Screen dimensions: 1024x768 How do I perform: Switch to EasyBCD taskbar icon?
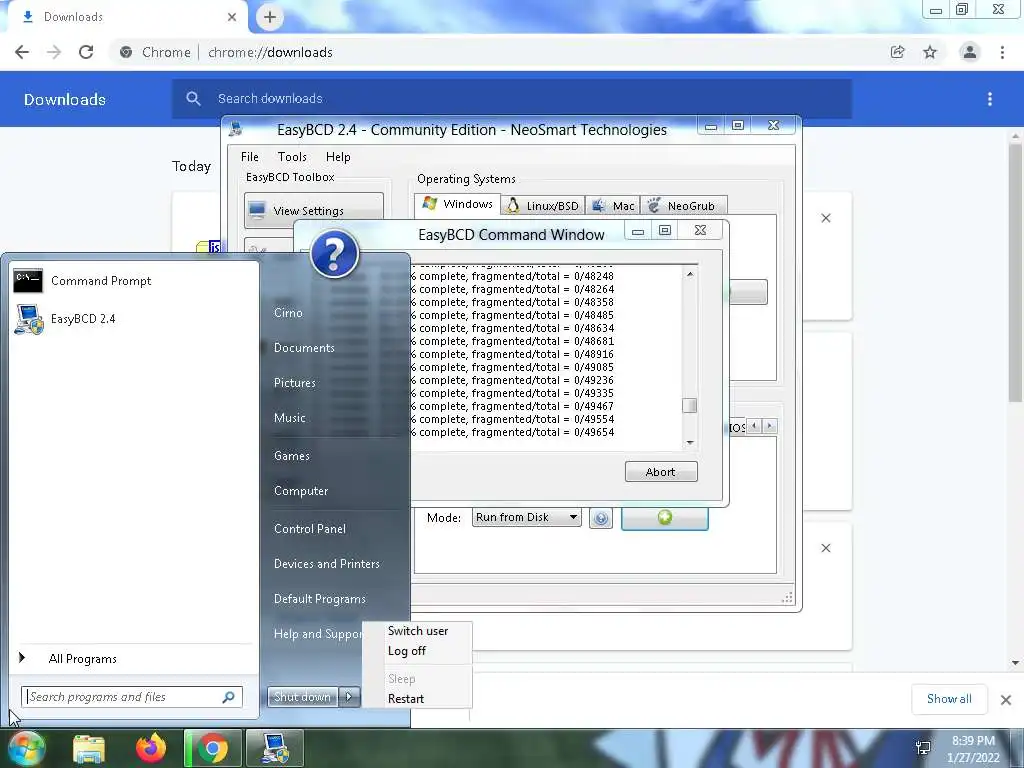pos(274,748)
